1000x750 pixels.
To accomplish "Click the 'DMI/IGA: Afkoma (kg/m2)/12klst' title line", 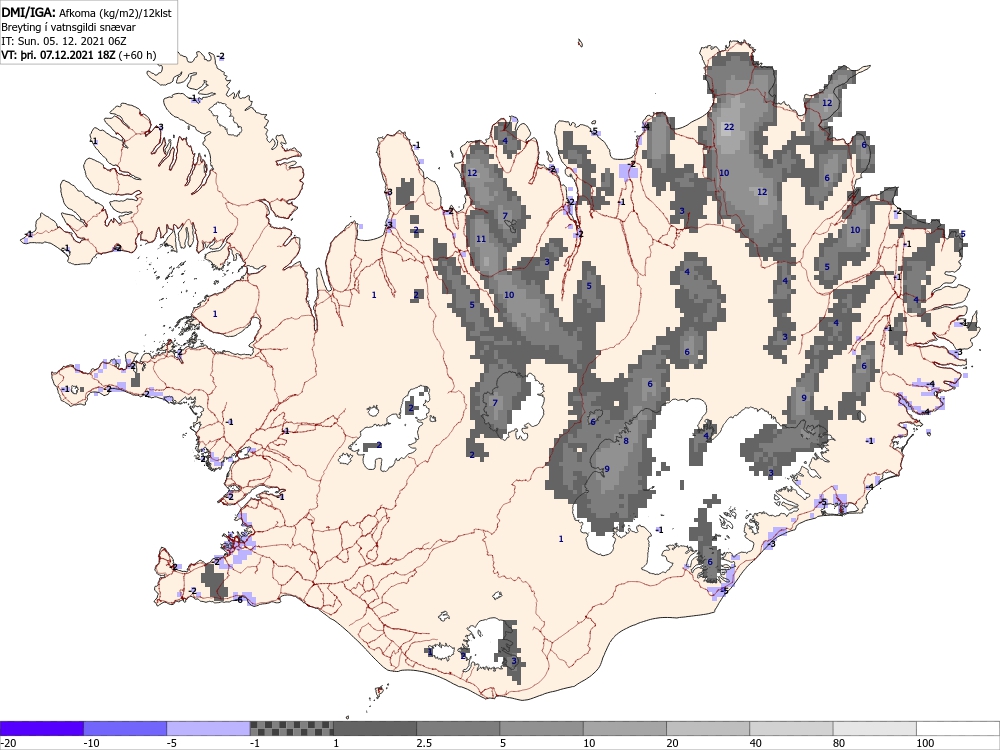I will coord(86,12).
